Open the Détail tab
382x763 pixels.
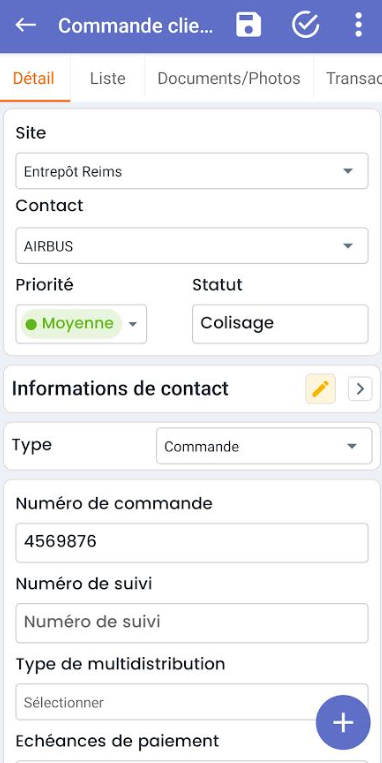(x=34, y=78)
